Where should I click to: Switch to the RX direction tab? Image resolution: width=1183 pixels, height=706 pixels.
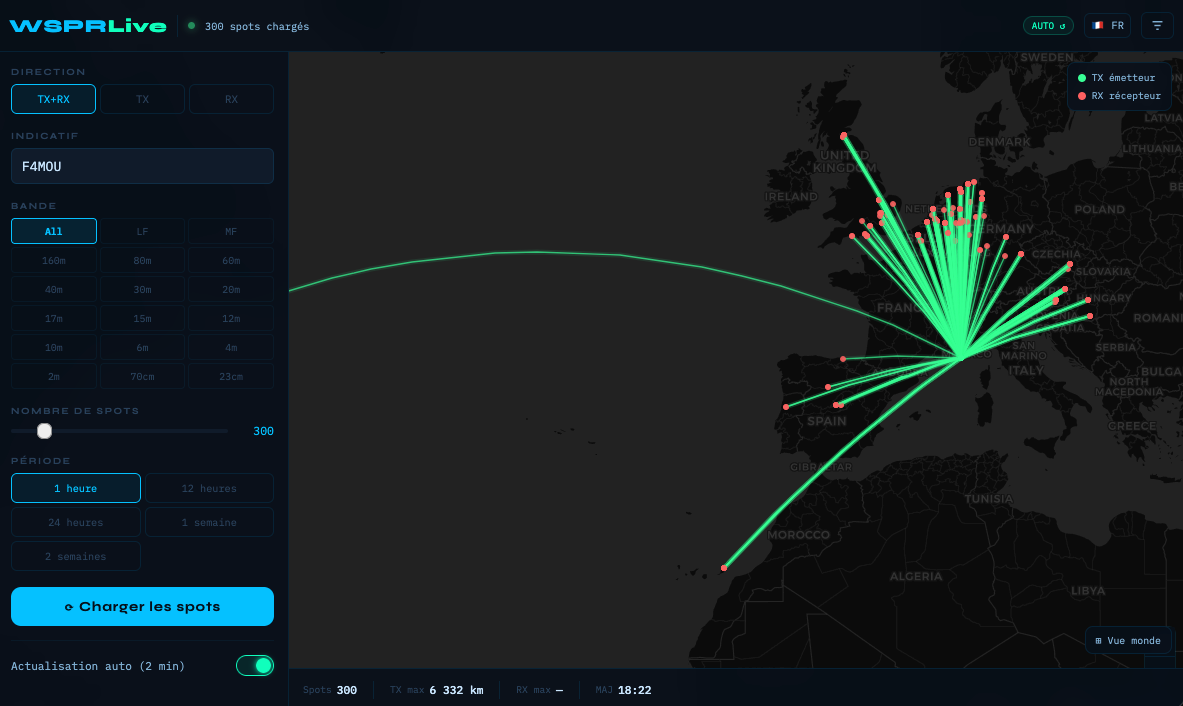[x=231, y=98]
